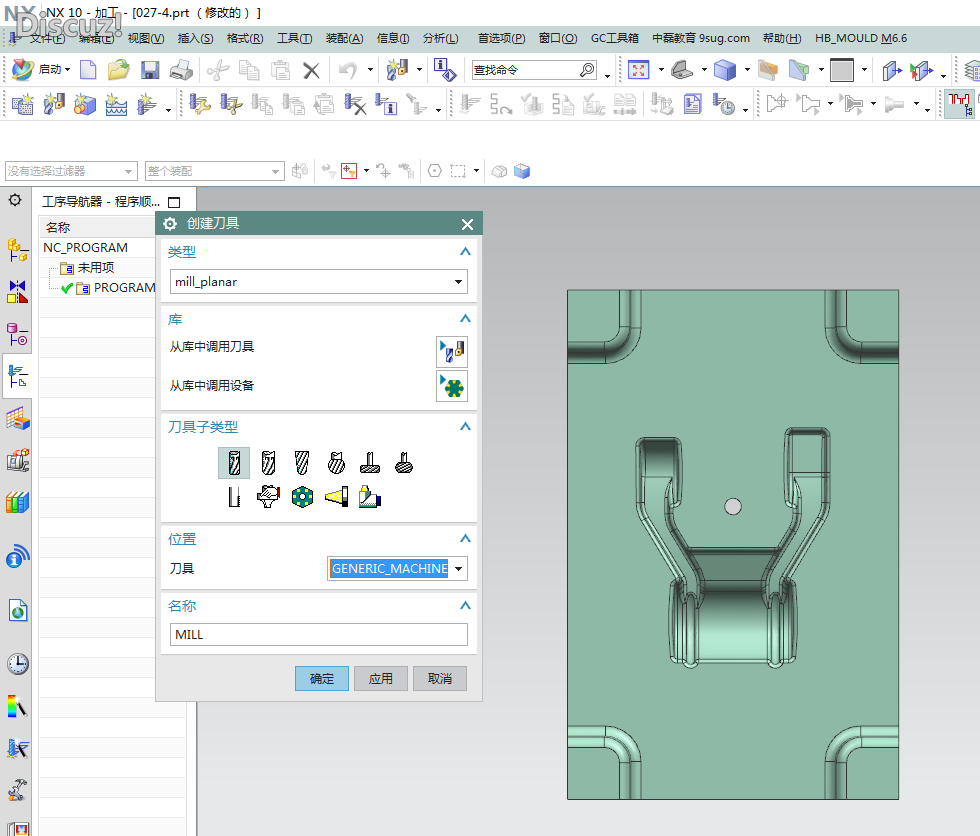Open the 视图(V) menu
The height and width of the screenshot is (836, 980).
coord(146,38)
